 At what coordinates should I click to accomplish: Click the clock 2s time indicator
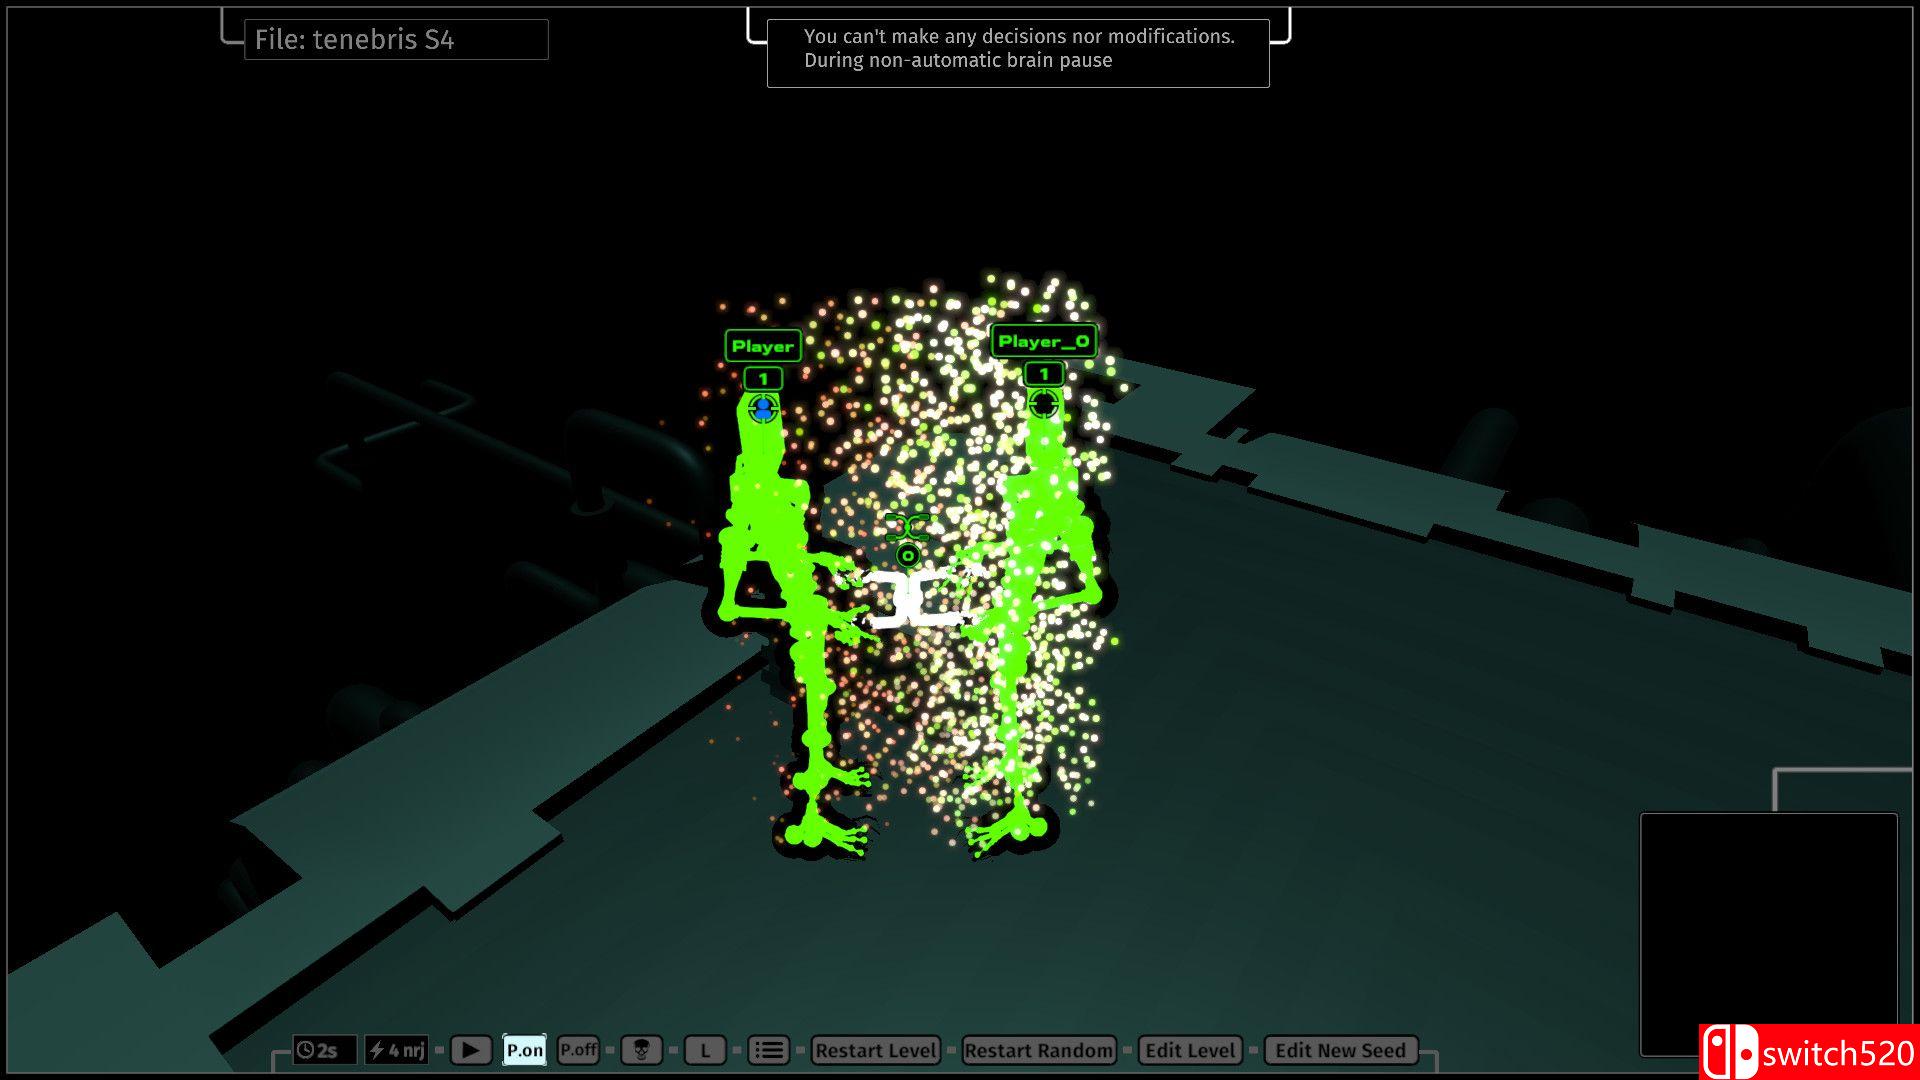click(324, 1050)
